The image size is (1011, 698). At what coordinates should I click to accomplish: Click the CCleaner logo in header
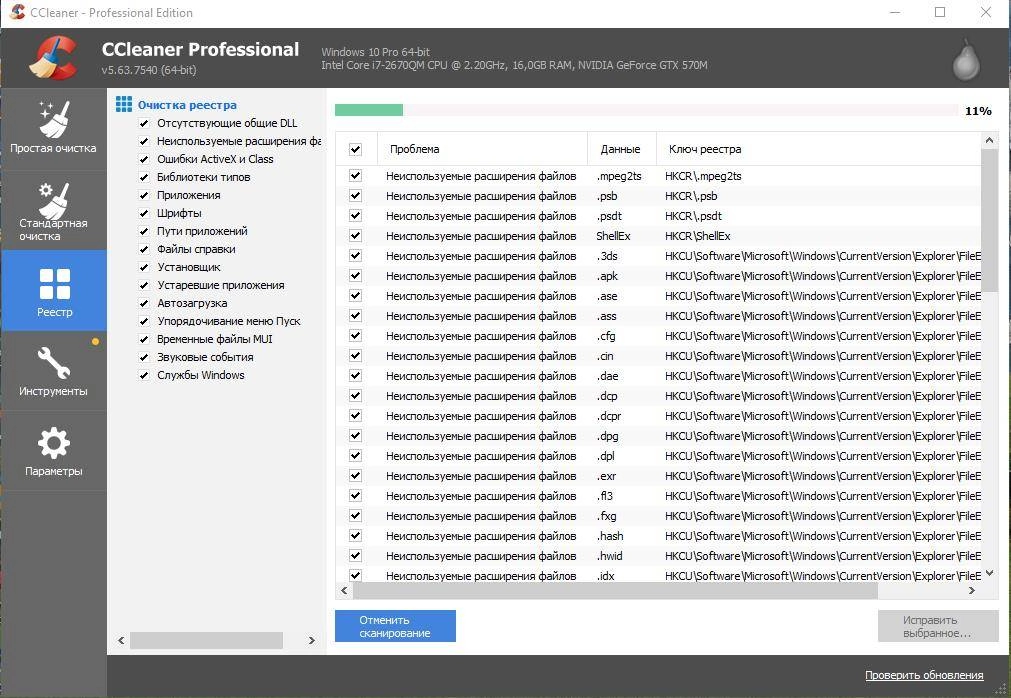click(x=54, y=58)
